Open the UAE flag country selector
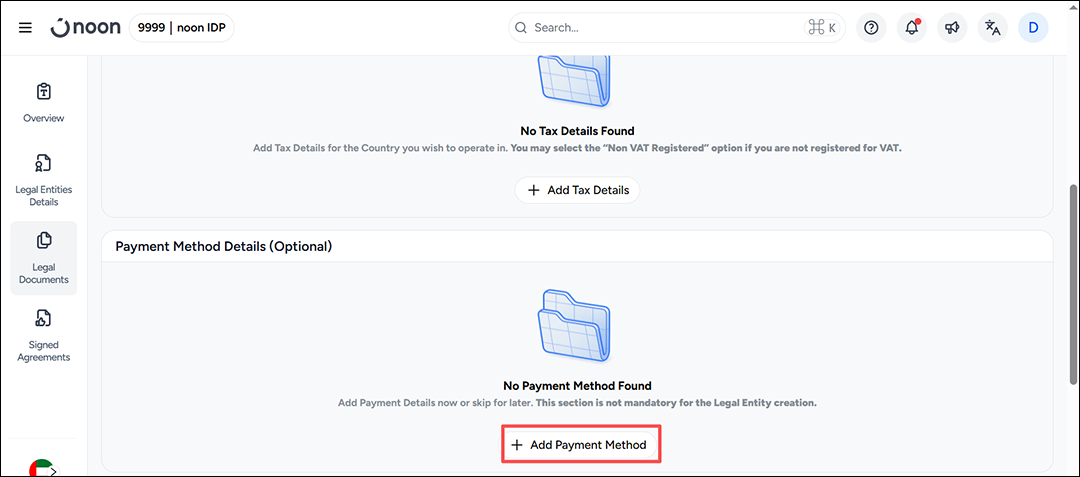This screenshot has width=1080, height=477. coord(42,468)
